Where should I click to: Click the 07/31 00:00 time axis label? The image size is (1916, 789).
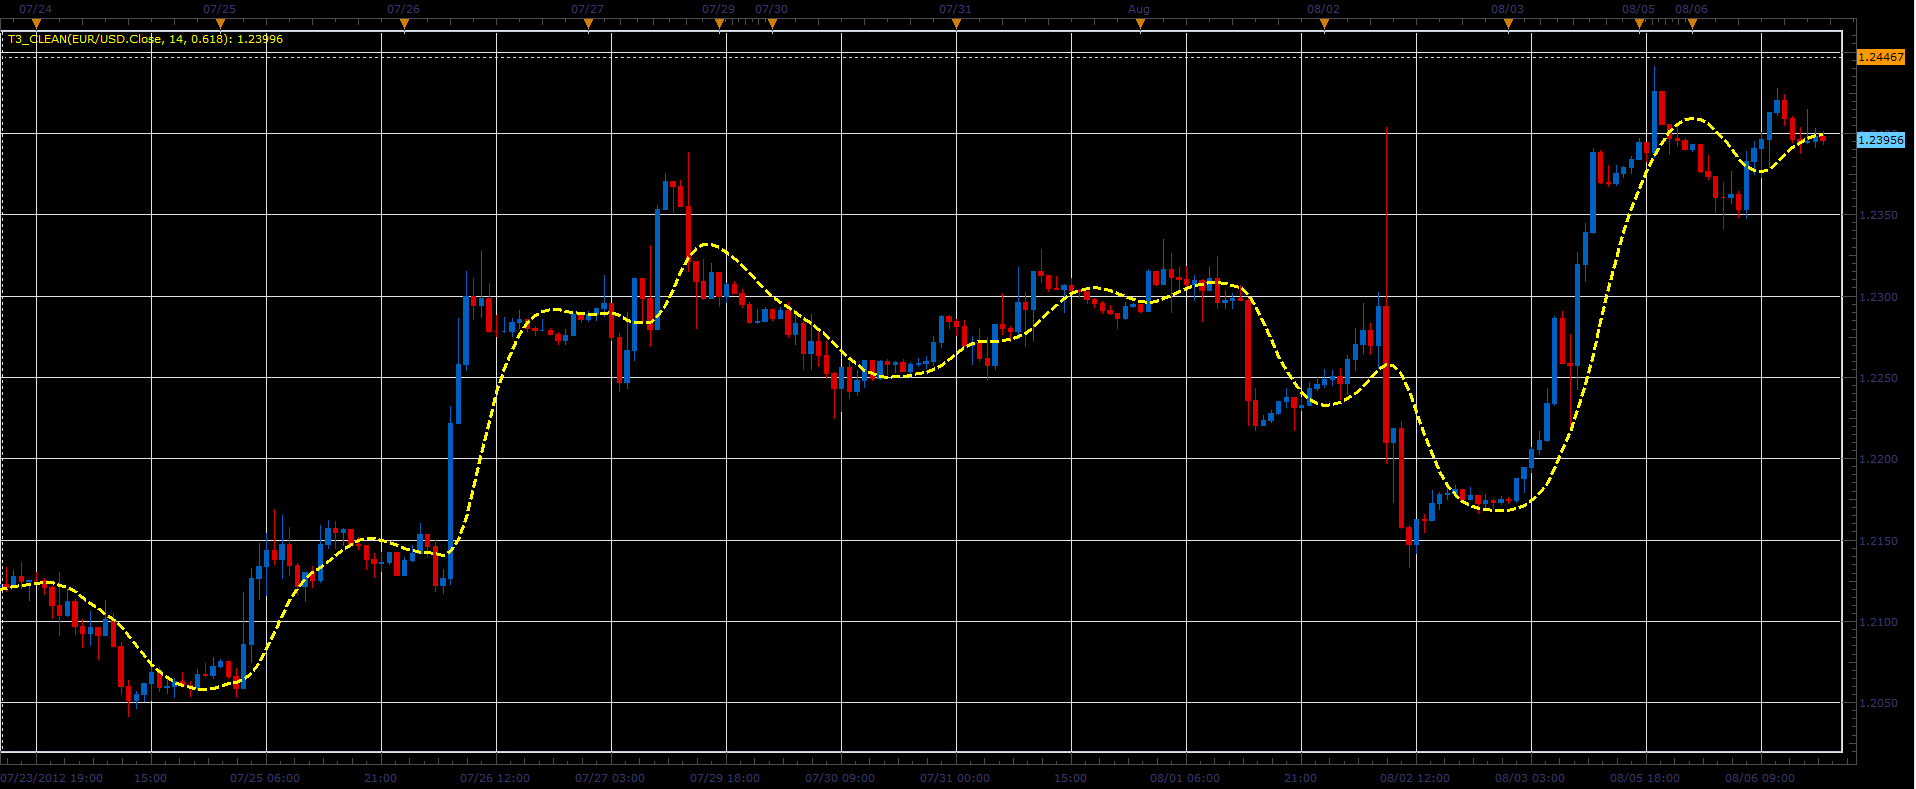coord(955,778)
